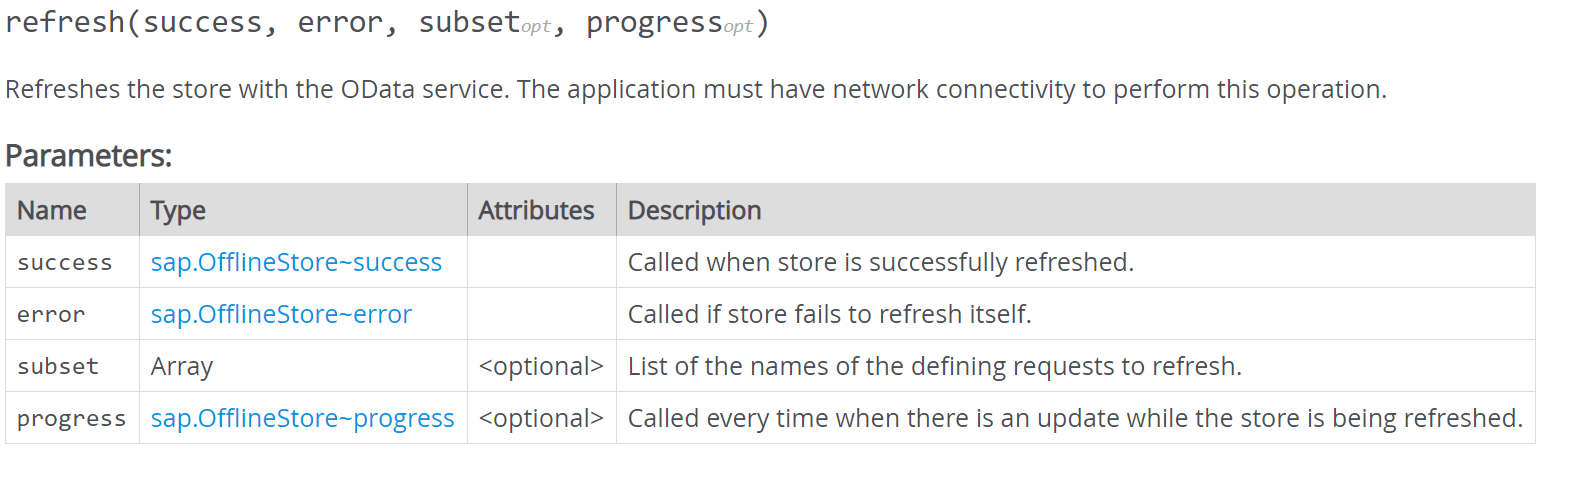Viewport: 1582px width, 480px height.
Task: Open the sap.OfflineStore~success type link
Action: click(x=296, y=262)
